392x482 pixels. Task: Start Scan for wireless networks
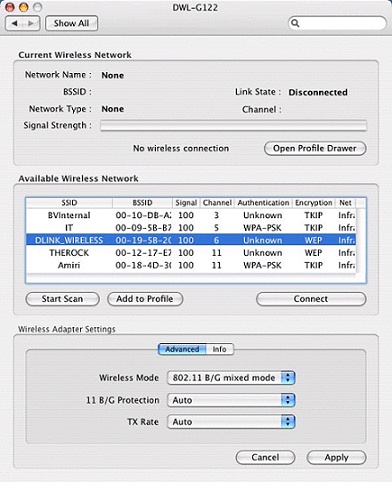pyautogui.click(x=62, y=299)
